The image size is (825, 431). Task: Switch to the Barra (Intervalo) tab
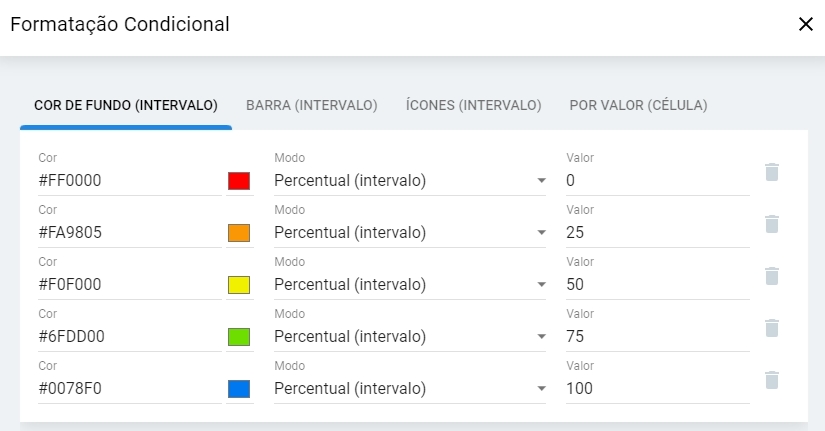[x=311, y=105]
